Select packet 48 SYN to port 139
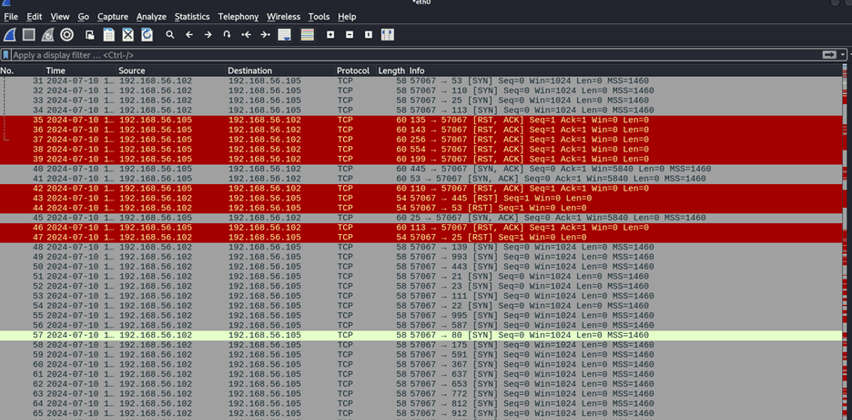 [x=421, y=247]
